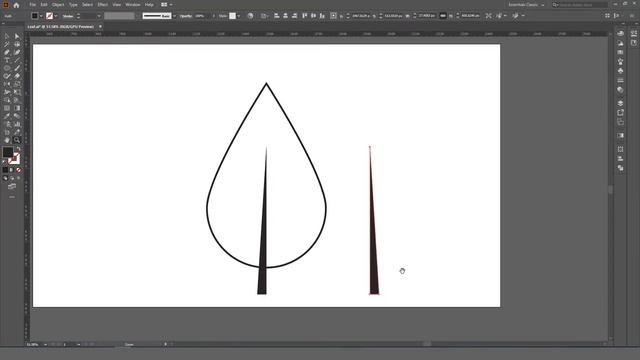640x360 pixels.
Task: Click the Opacity label link
Action: pos(186,16)
